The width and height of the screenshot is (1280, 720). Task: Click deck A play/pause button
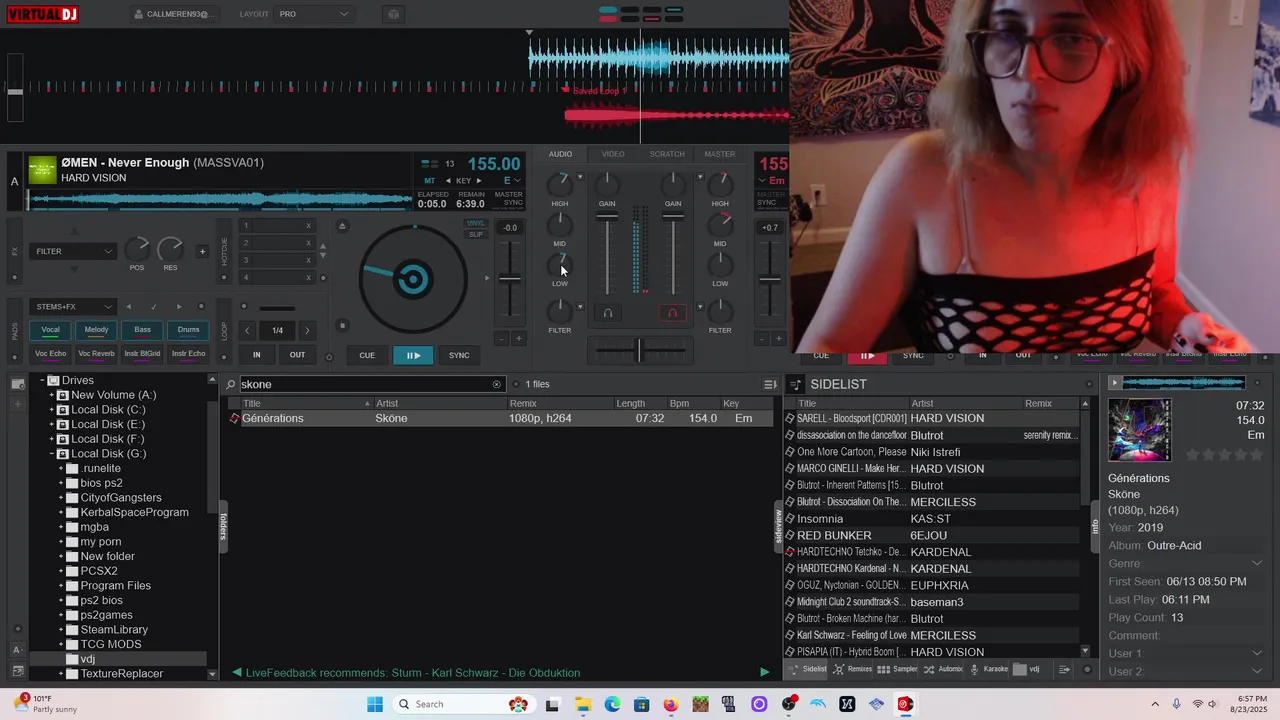[413, 355]
